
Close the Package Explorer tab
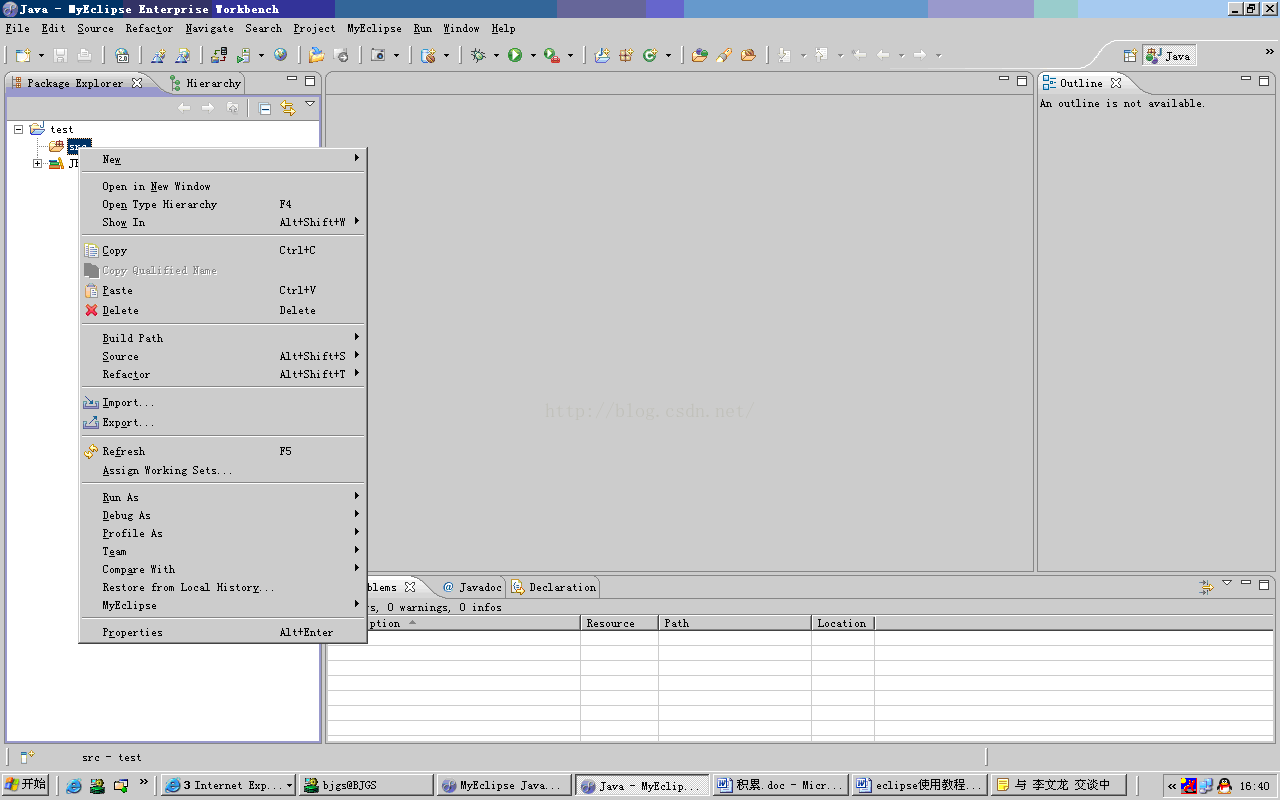(x=137, y=83)
